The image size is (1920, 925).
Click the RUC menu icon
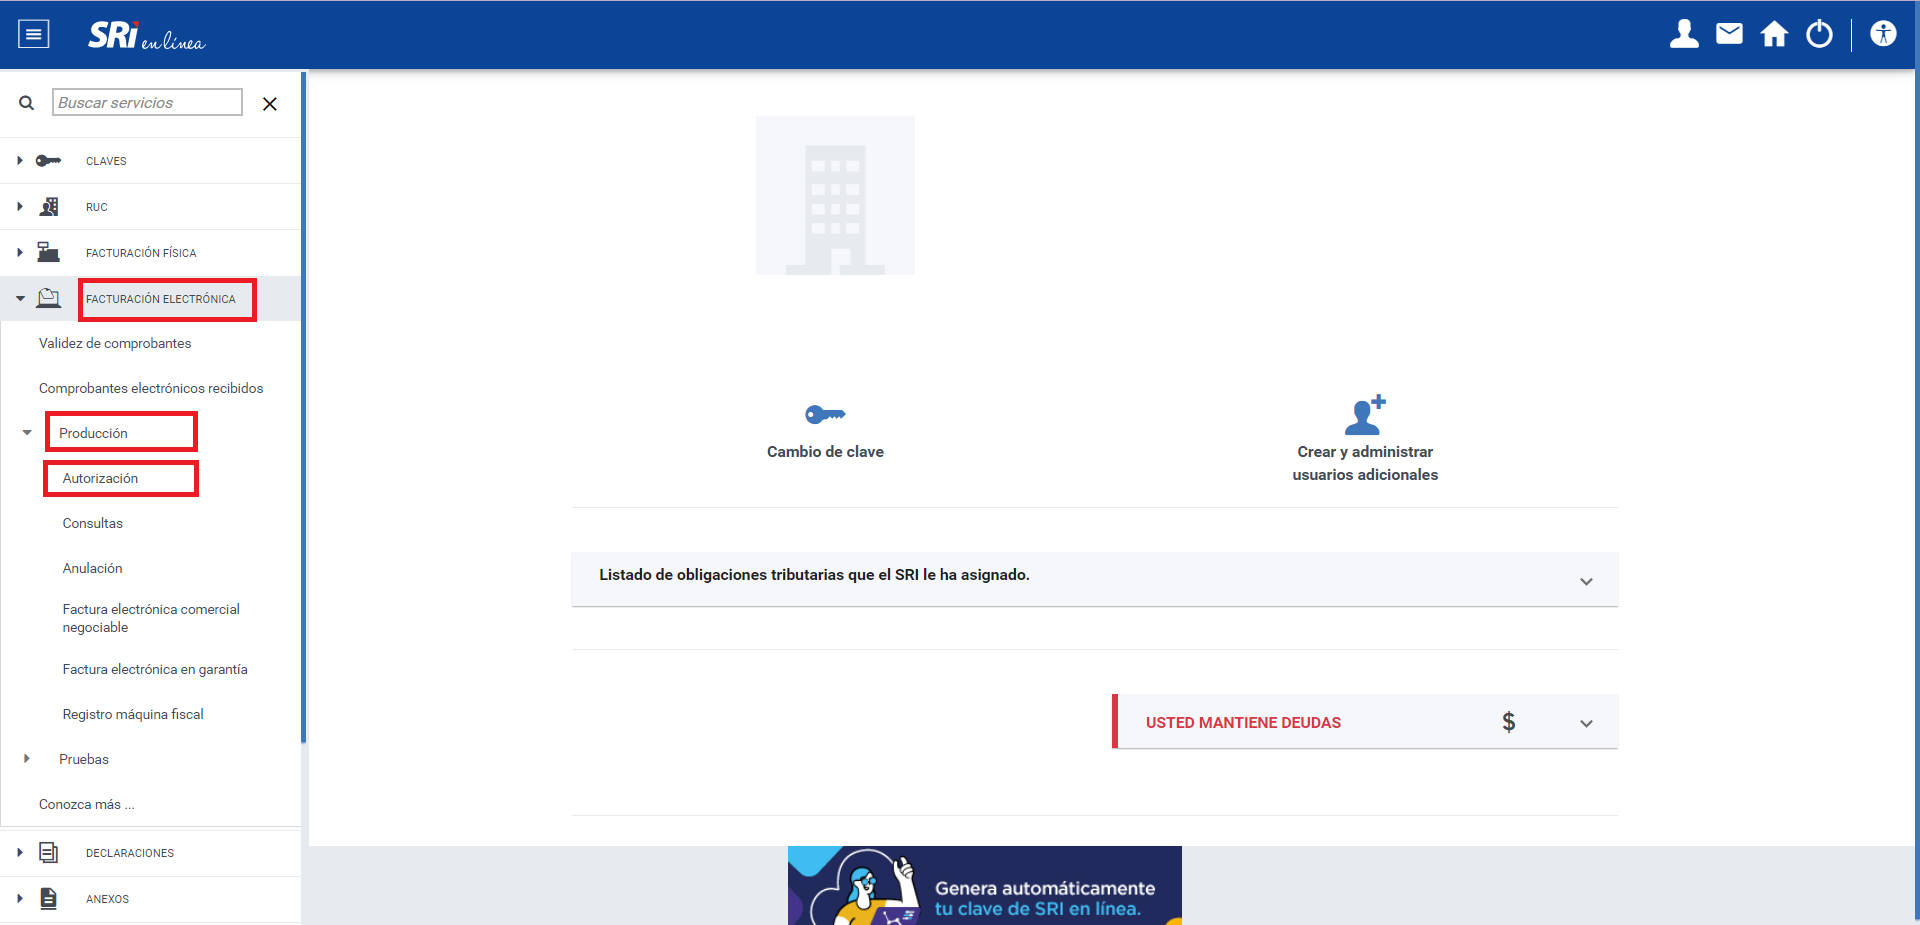coord(48,207)
